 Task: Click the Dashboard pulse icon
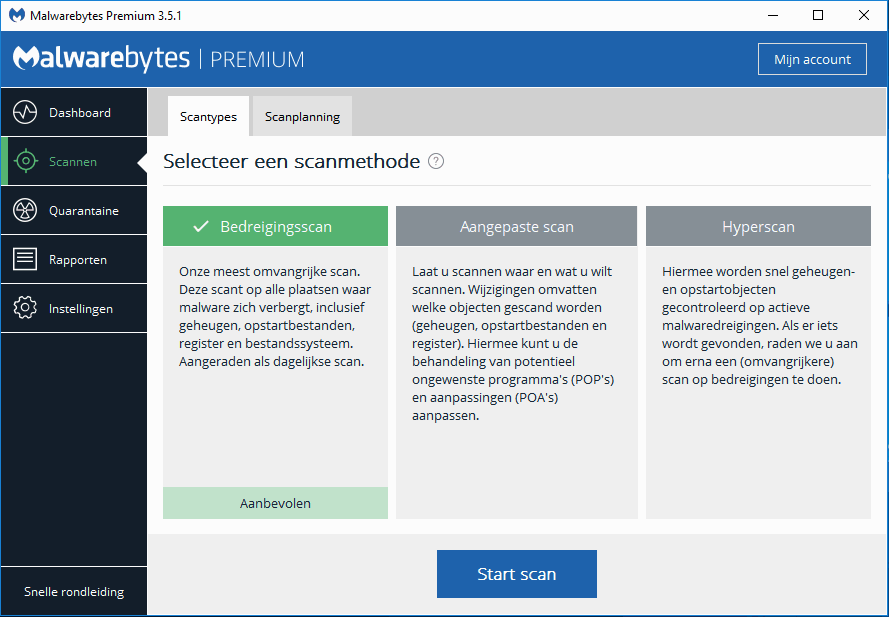tap(25, 113)
